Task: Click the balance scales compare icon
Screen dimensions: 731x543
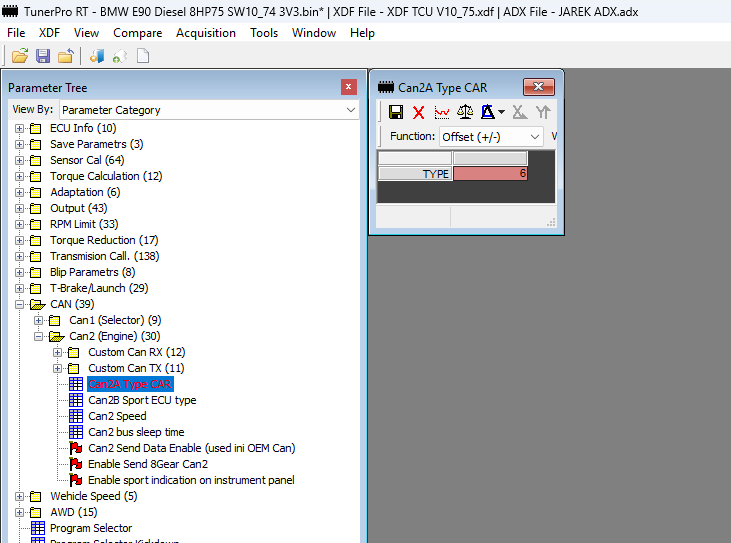Action: tap(465, 112)
